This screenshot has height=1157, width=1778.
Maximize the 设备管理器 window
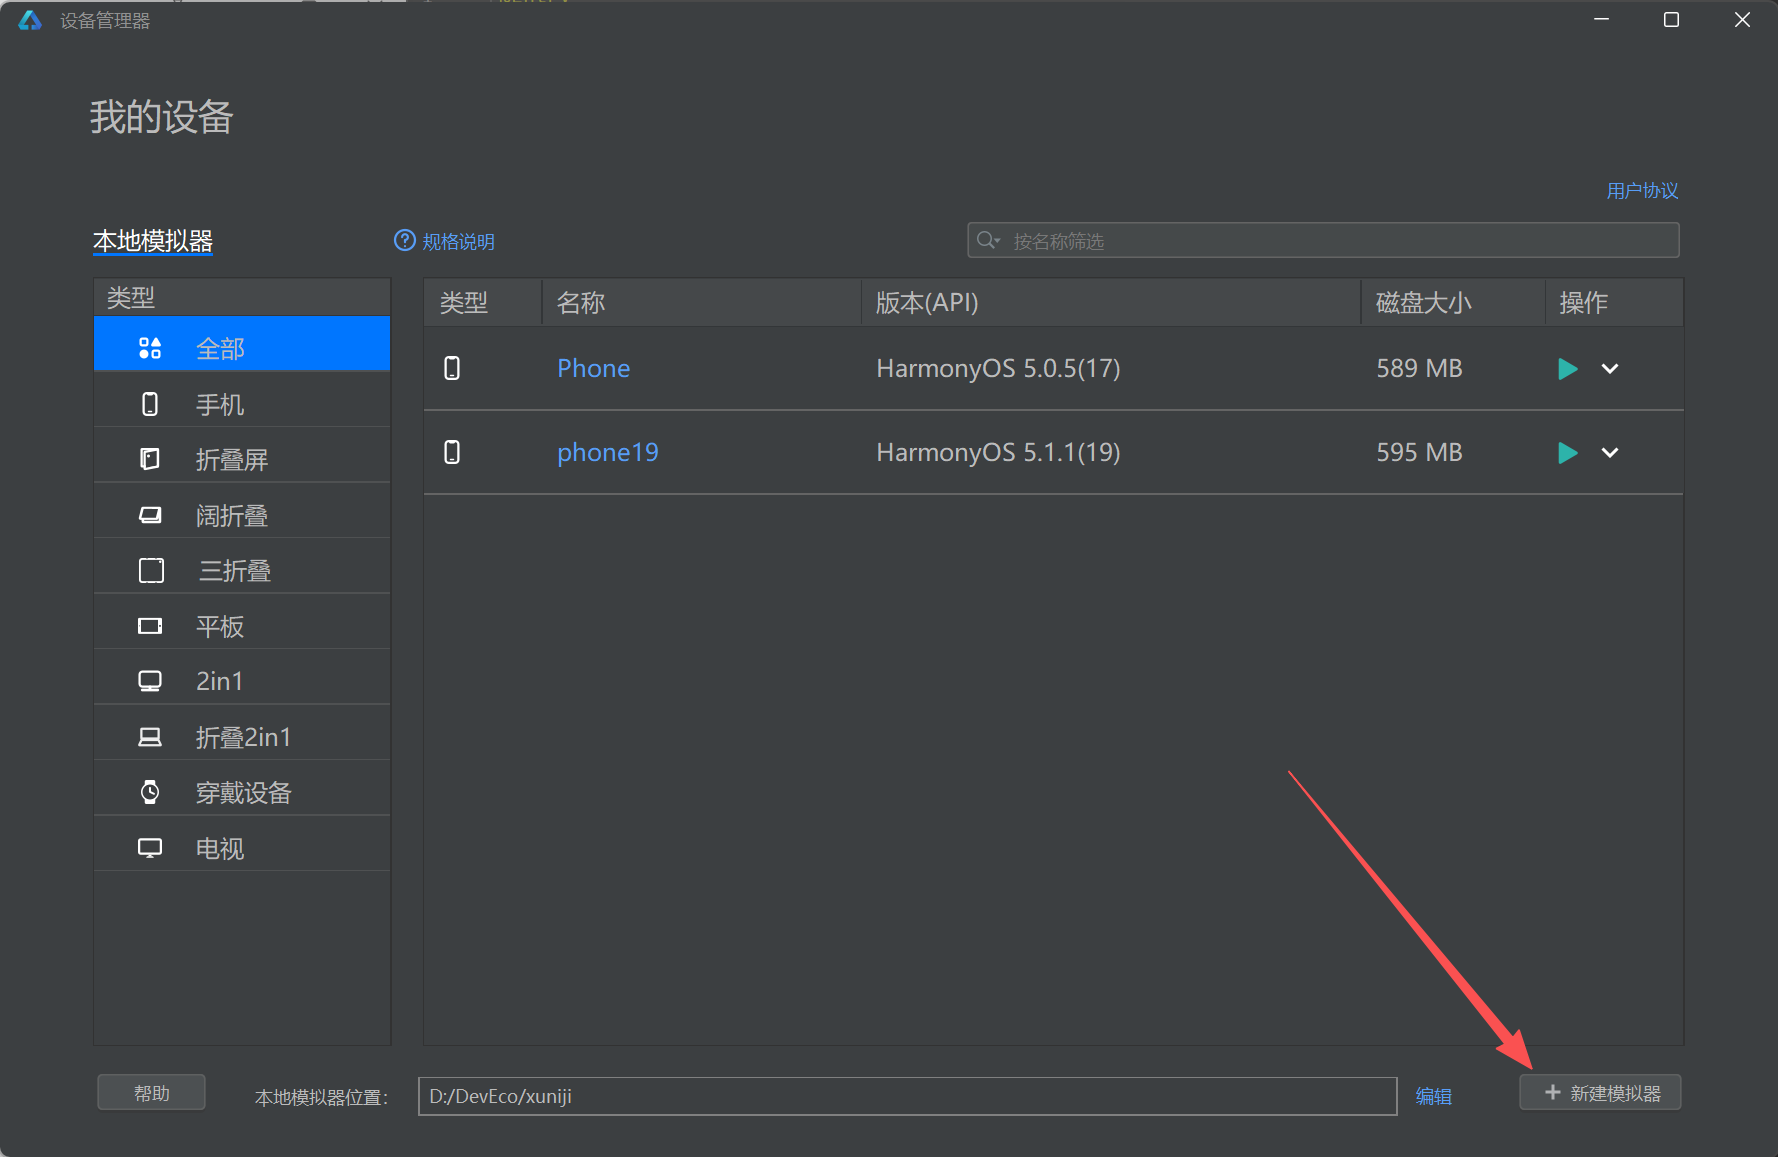tap(1671, 20)
